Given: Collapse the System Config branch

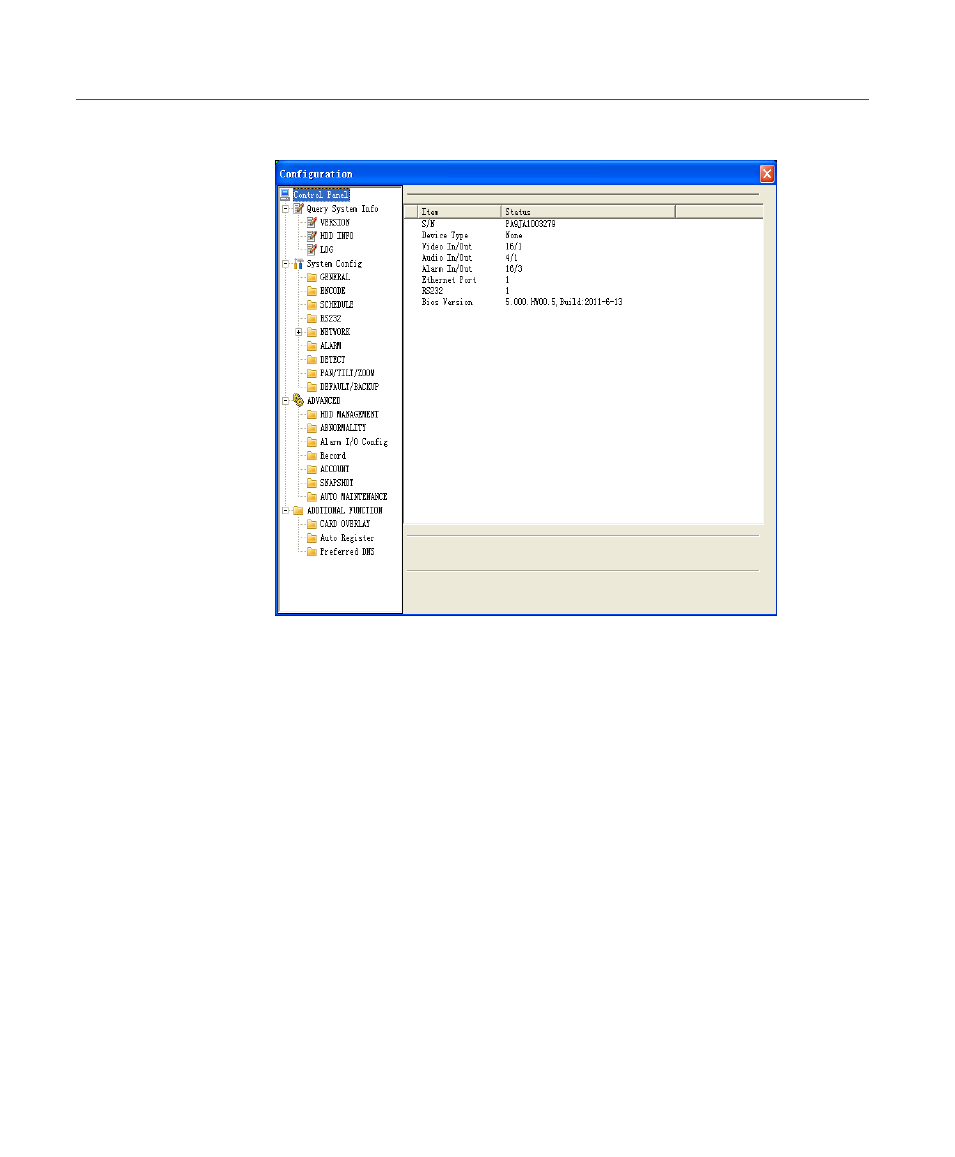Looking at the screenshot, I should click(286, 263).
